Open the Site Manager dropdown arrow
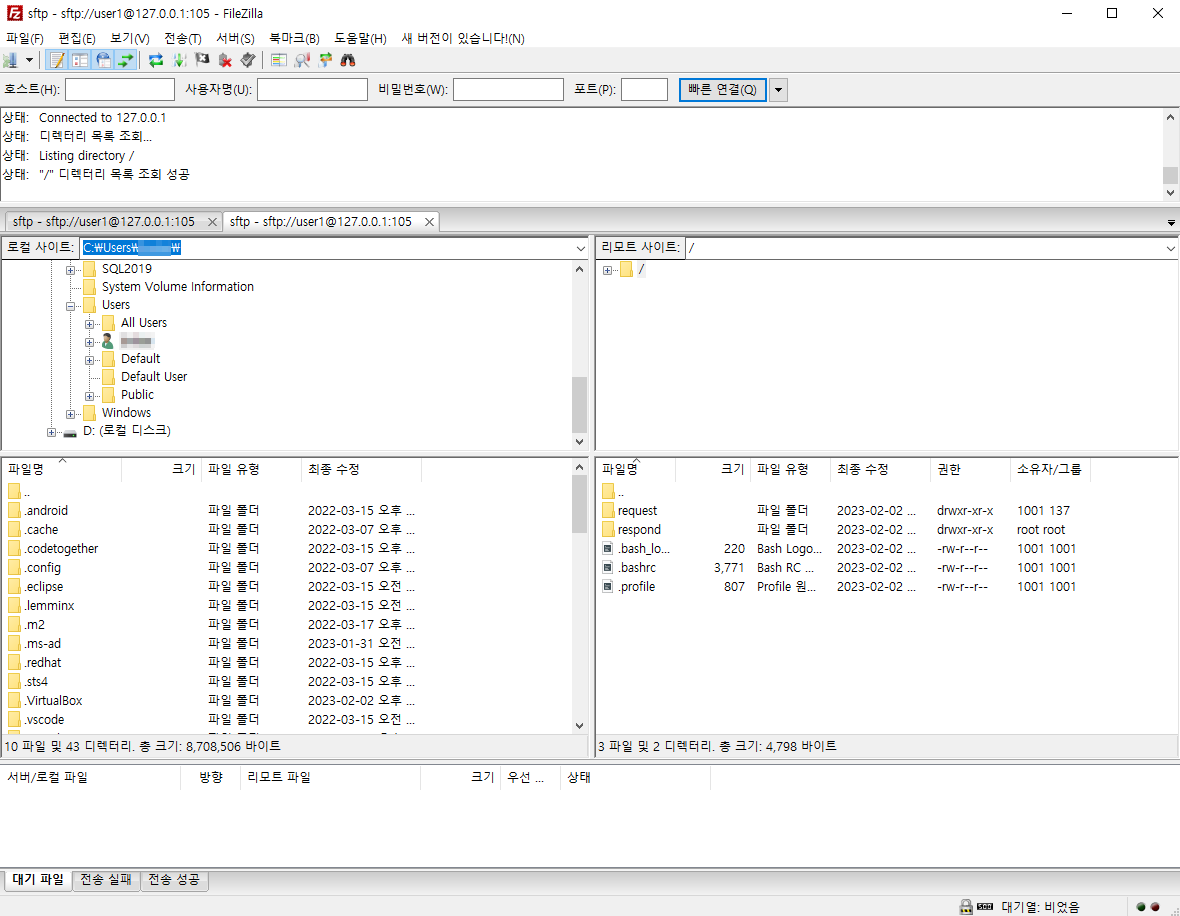This screenshot has width=1180, height=916. [x=29, y=60]
